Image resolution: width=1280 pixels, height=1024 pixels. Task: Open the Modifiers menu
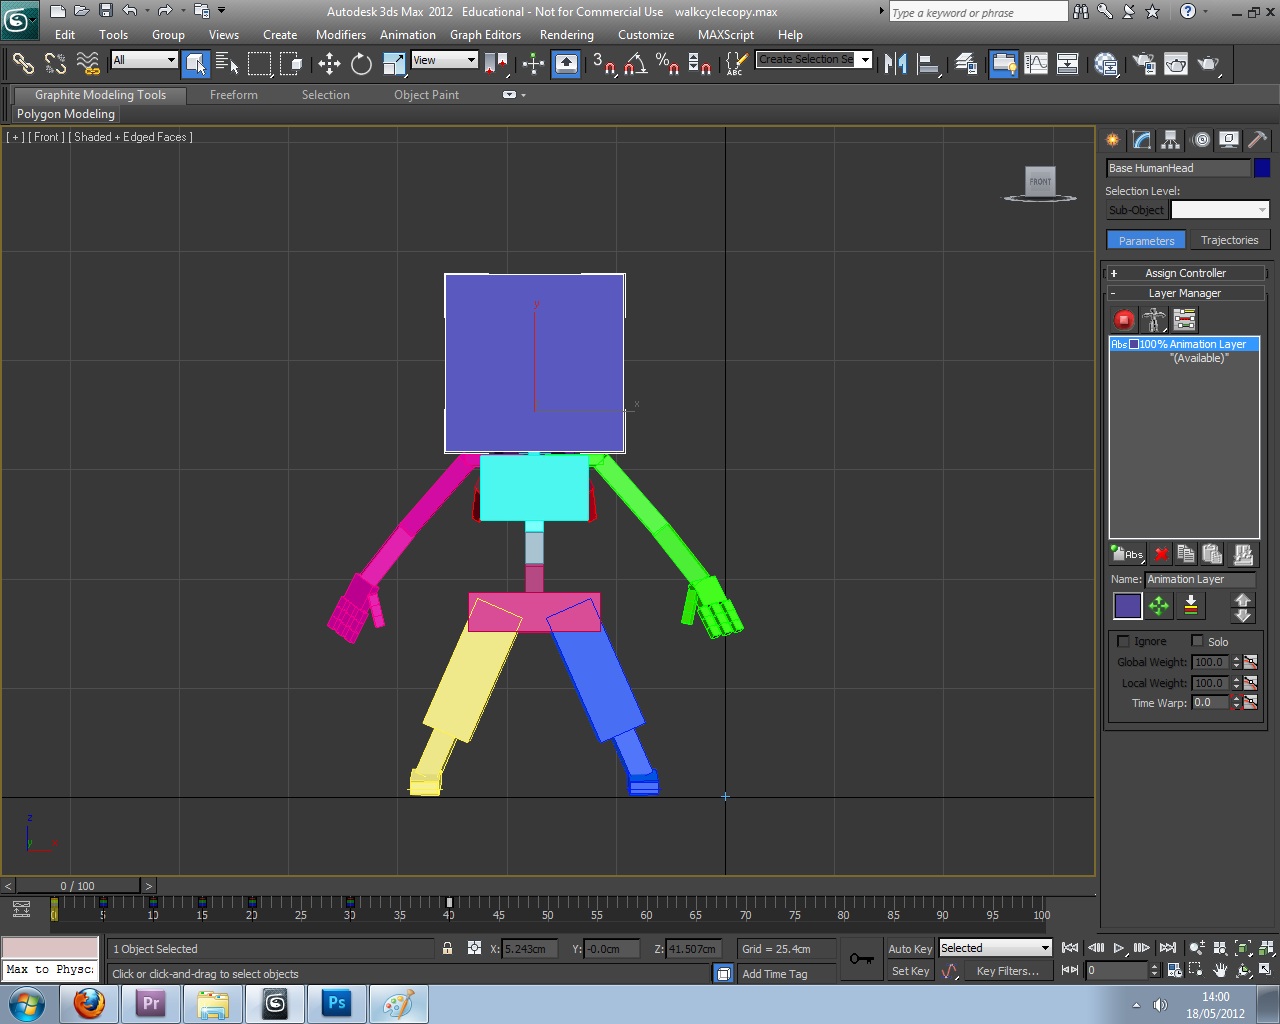(x=340, y=35)
